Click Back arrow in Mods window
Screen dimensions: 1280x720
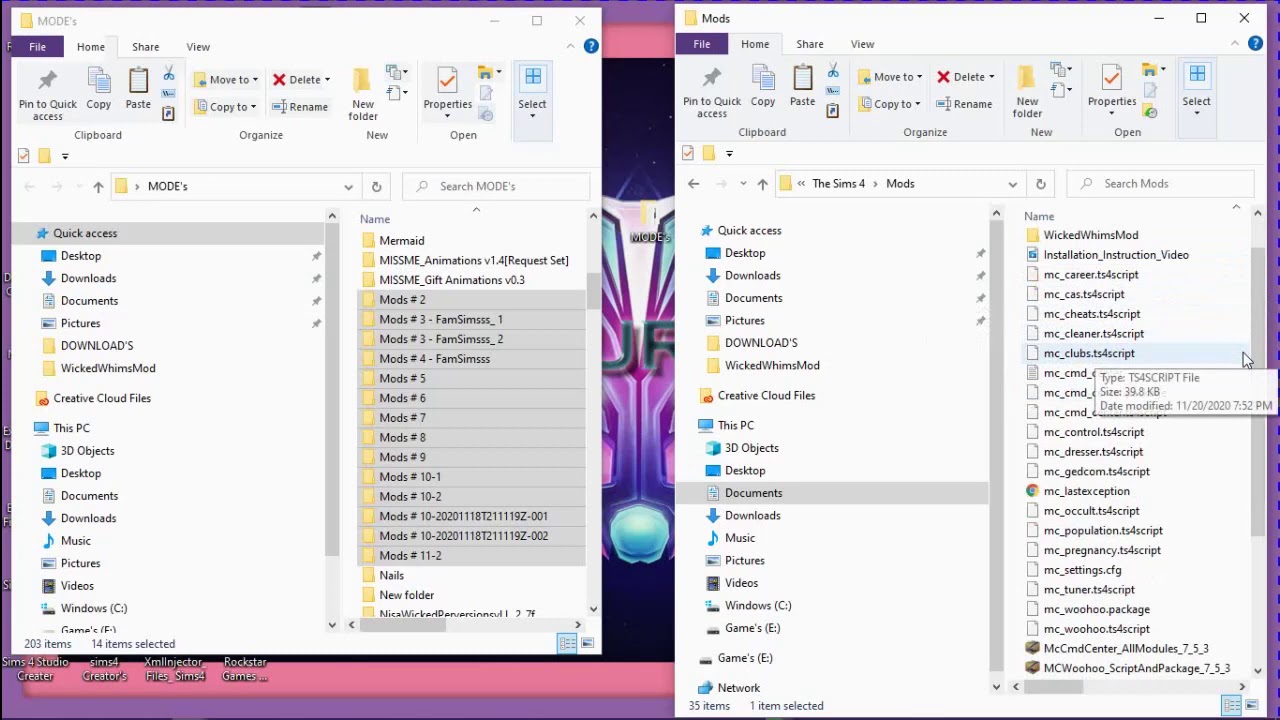693,184
